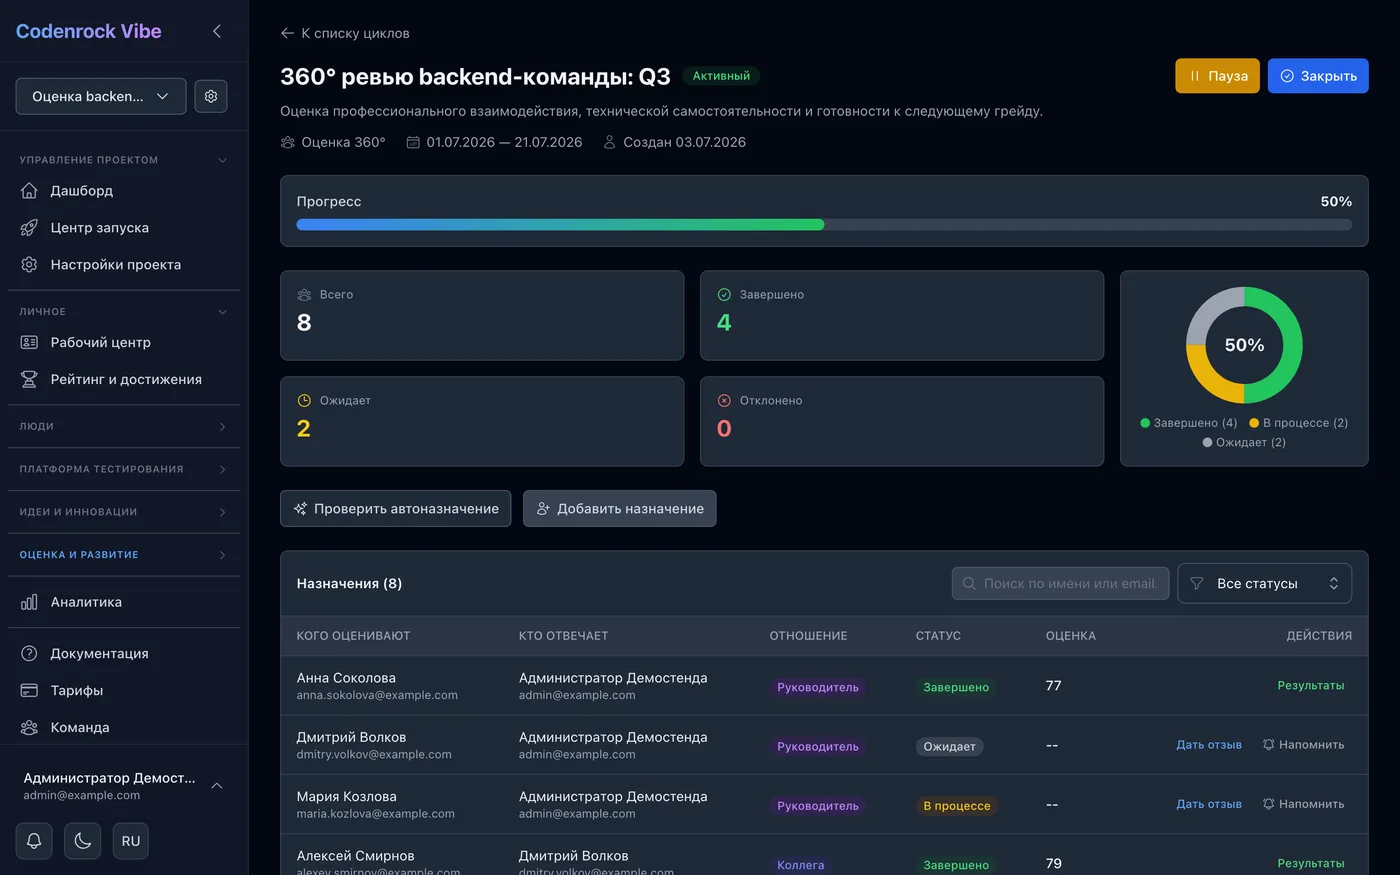This screenshot has width=1400, height=875.
Task: Click Дать отзыв for Дмитрий Волков
Action: [1209, 745]
